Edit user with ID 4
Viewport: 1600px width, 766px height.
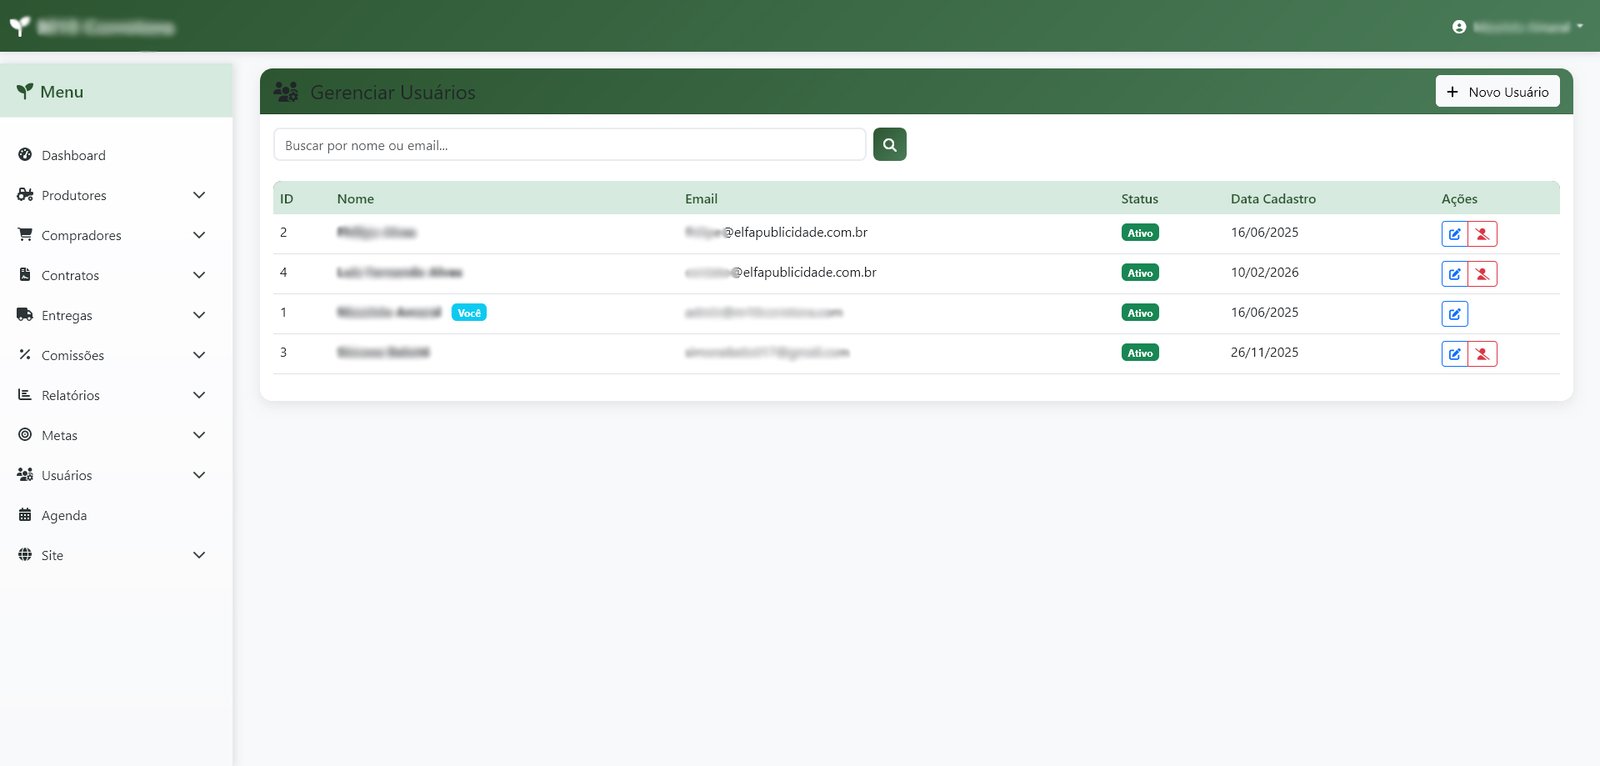[1454, 274]
